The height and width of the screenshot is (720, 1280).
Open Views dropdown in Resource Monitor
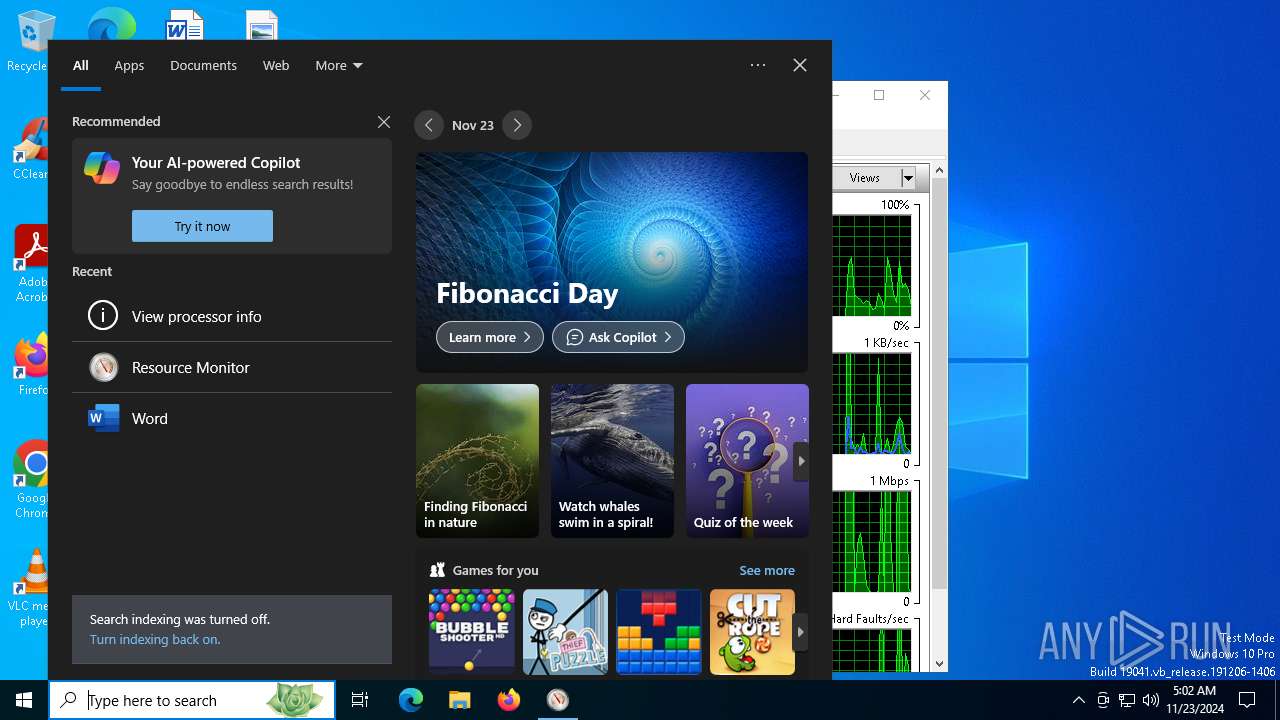point(909,178)
